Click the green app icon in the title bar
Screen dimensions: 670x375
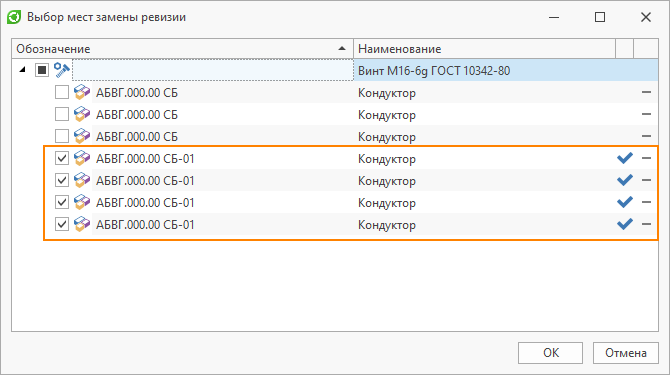(x=14, y=17)
